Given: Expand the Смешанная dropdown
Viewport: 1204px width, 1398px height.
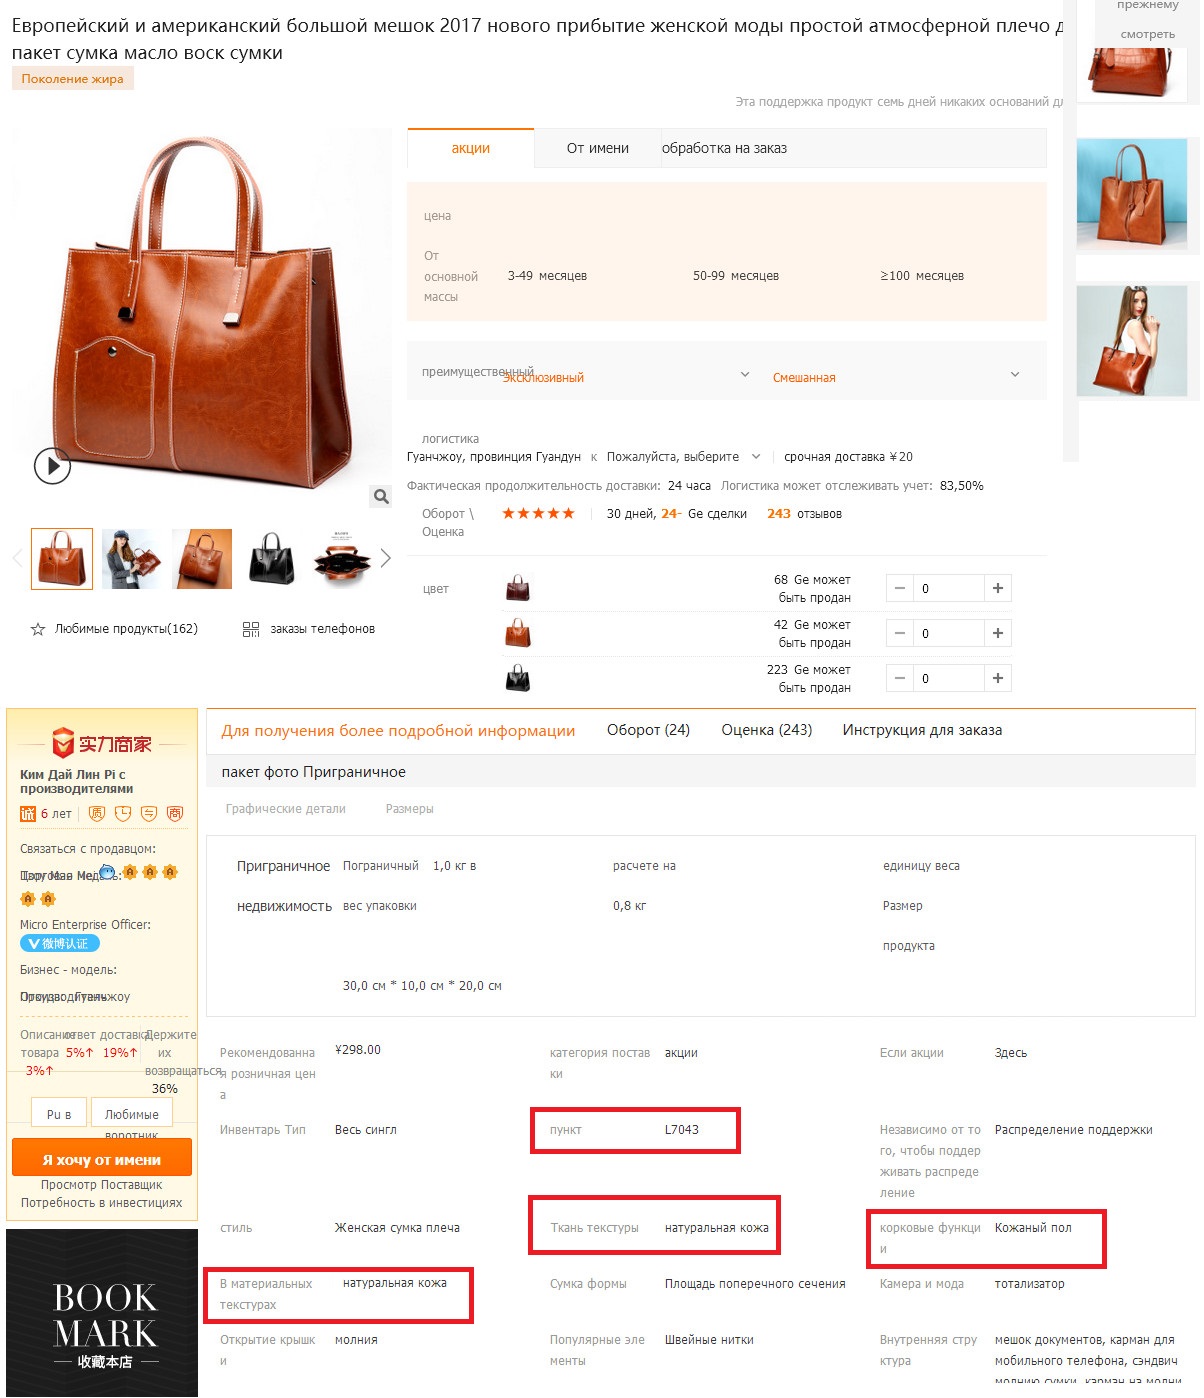Looking at the screenshot, I should point(1014,374).
